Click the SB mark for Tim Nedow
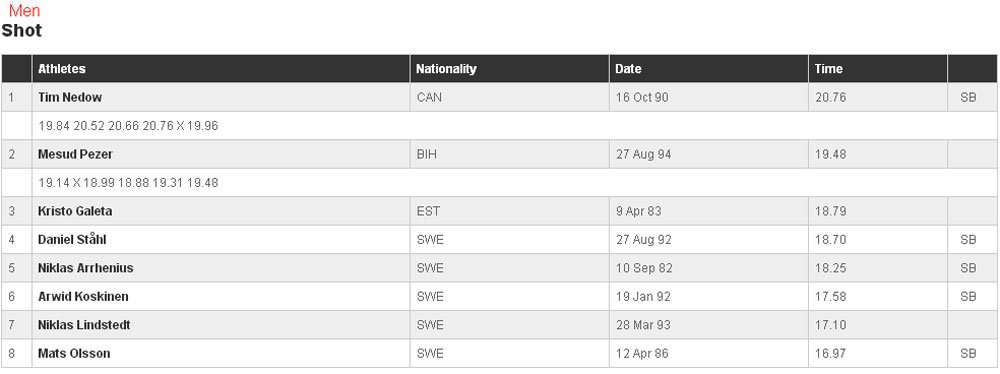1000x374 pixels. click(x=968, y=98)
